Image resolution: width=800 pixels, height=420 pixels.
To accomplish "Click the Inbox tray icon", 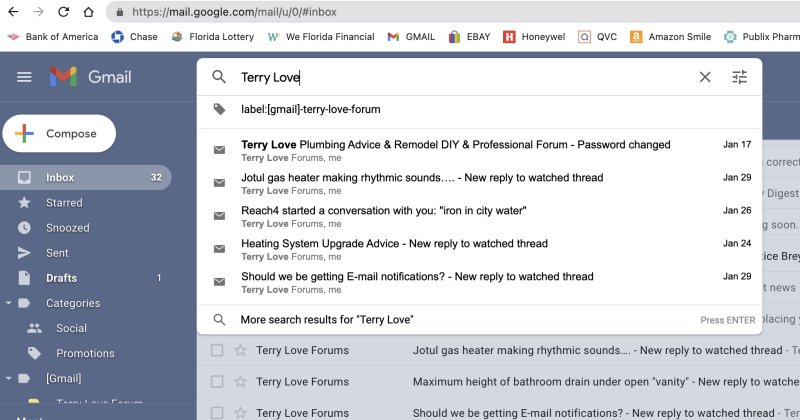I will point(24,178).
